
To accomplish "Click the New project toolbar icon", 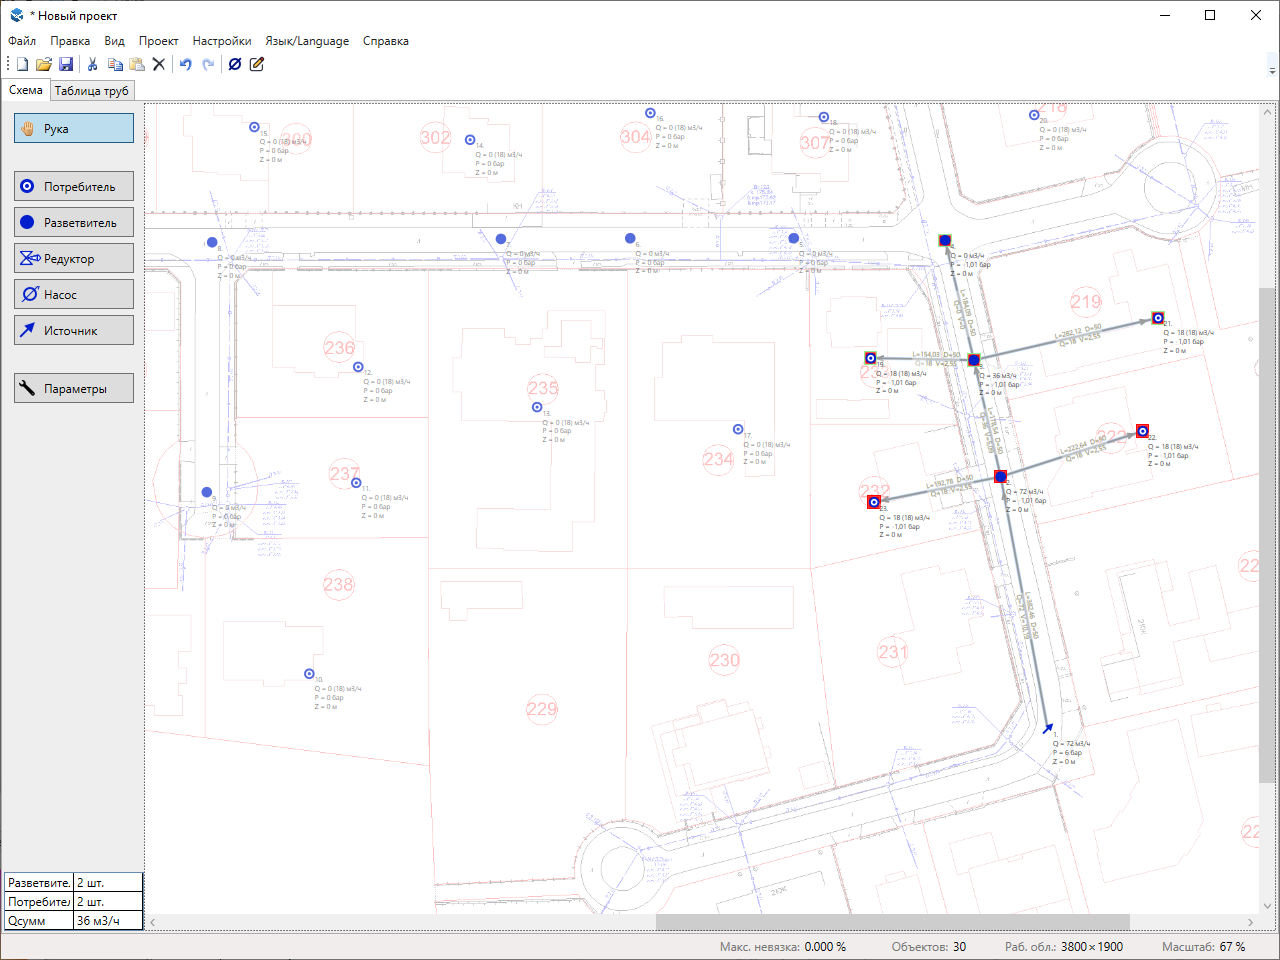I will pyautogui.click(x=22, y=64).
